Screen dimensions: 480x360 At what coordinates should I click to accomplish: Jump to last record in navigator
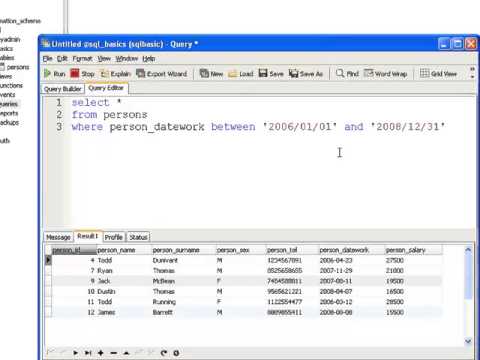pos(88,353)
